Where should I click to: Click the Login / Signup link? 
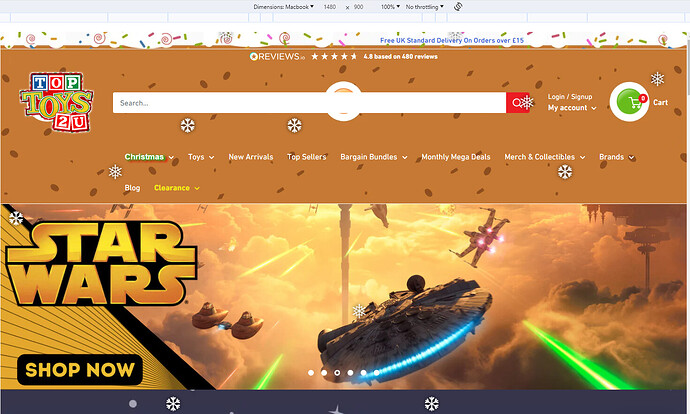tap(570, 97)
